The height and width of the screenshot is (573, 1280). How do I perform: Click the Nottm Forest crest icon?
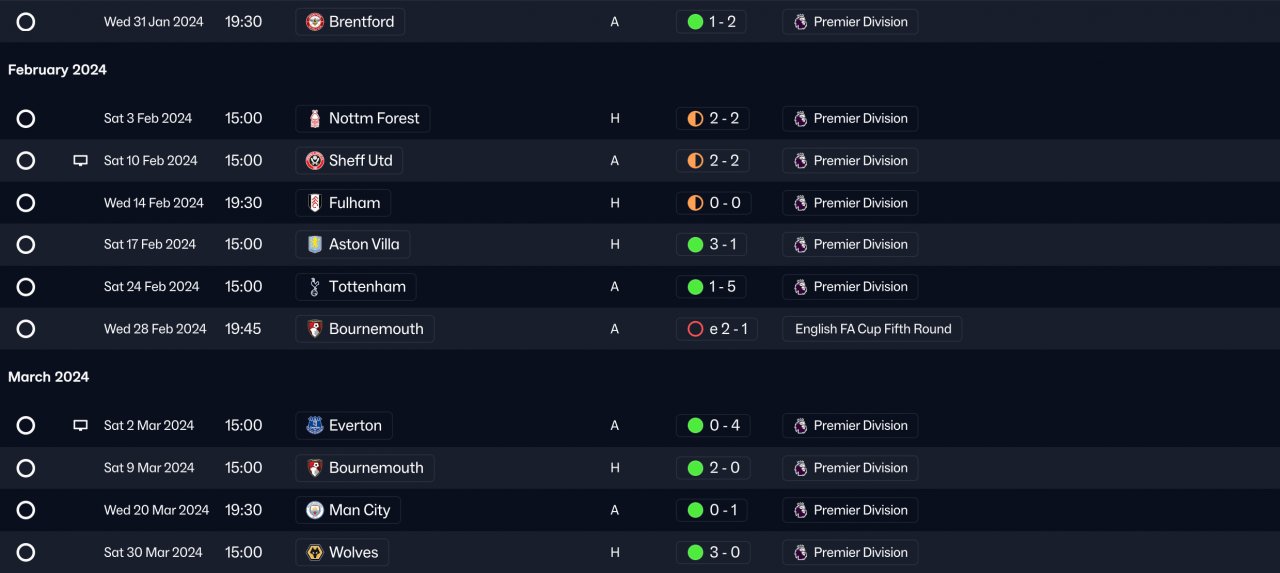click(x=315, y=118)
